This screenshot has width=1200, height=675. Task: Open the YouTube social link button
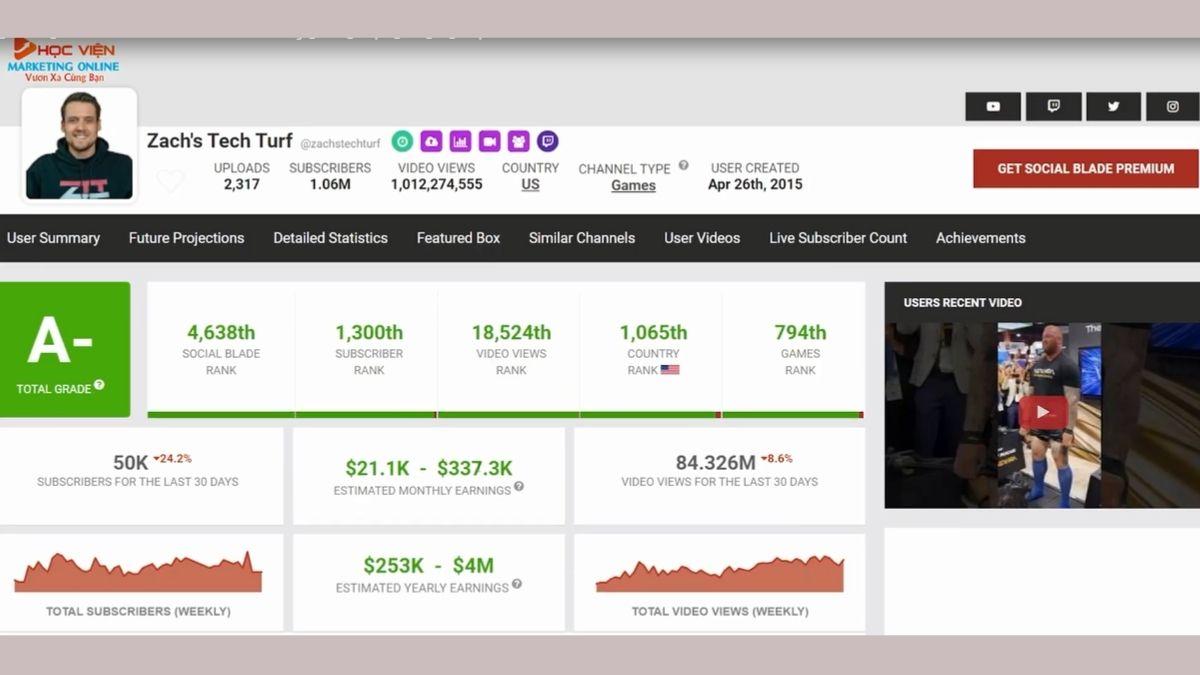[x=993, y=106]
